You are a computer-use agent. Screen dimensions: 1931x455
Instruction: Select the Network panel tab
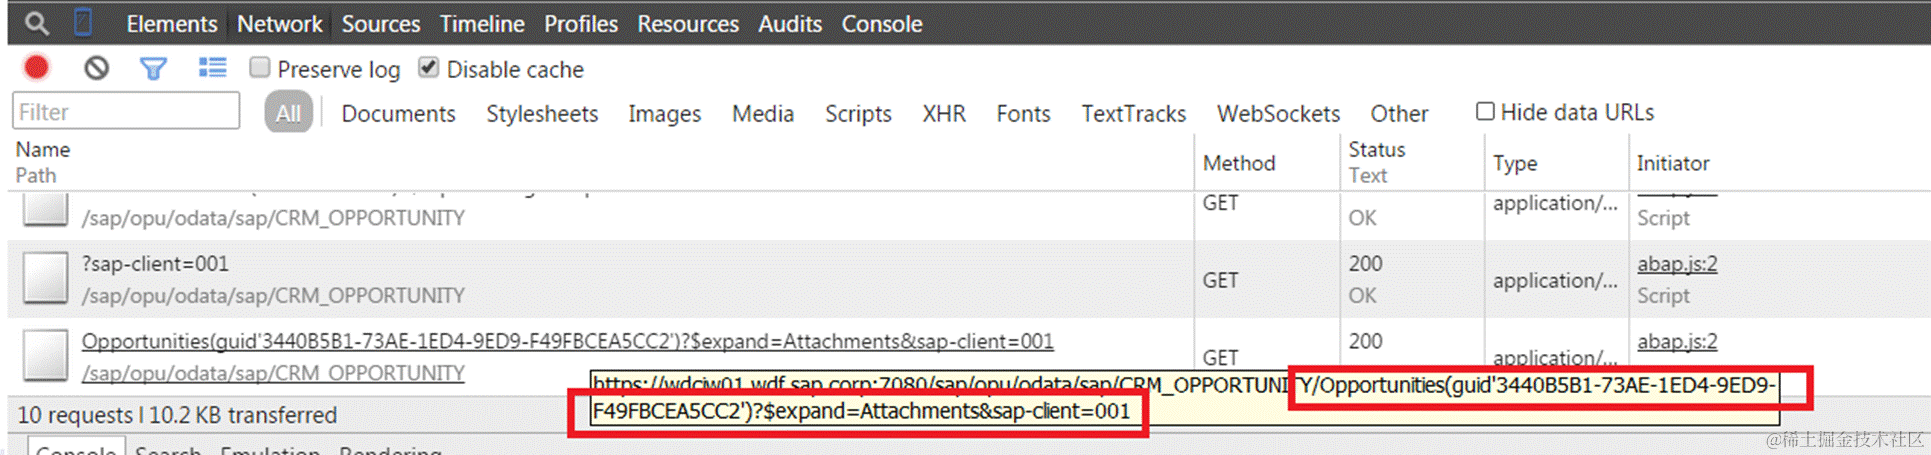point(279,23)
